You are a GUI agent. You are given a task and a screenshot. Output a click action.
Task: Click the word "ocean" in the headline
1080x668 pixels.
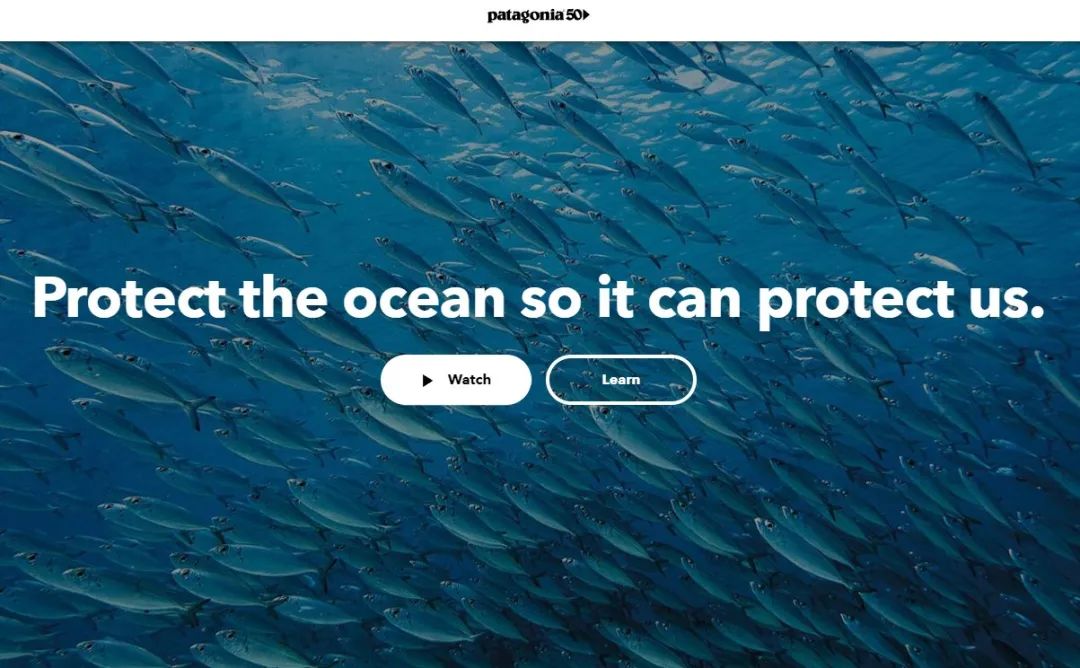(x=424, y=301)
